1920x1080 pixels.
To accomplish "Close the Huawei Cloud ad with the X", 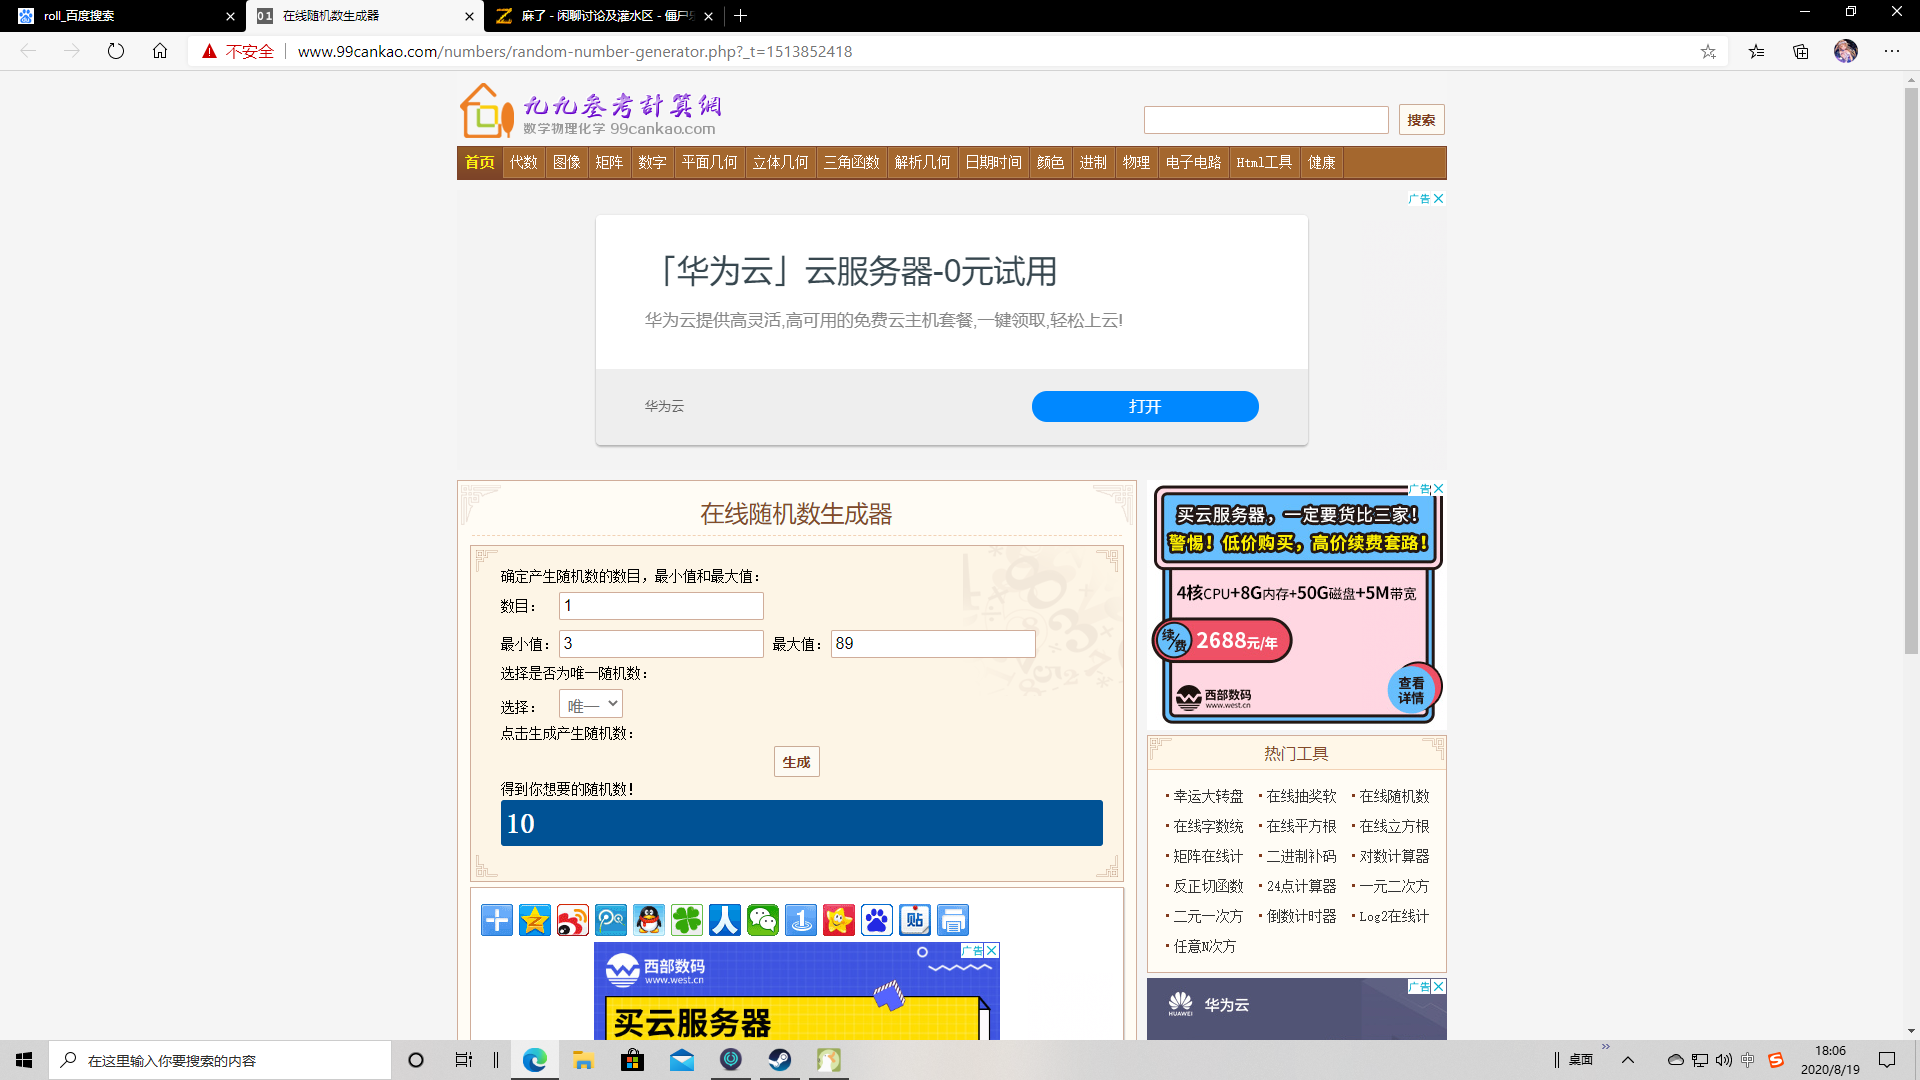I will (x=1438, y=198).
